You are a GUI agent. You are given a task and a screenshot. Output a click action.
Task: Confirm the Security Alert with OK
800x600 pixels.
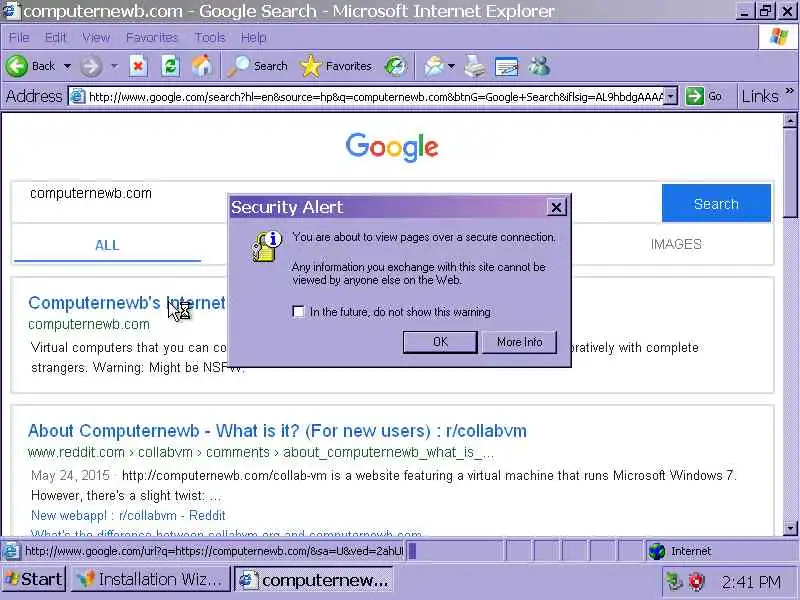click(440, 342)
